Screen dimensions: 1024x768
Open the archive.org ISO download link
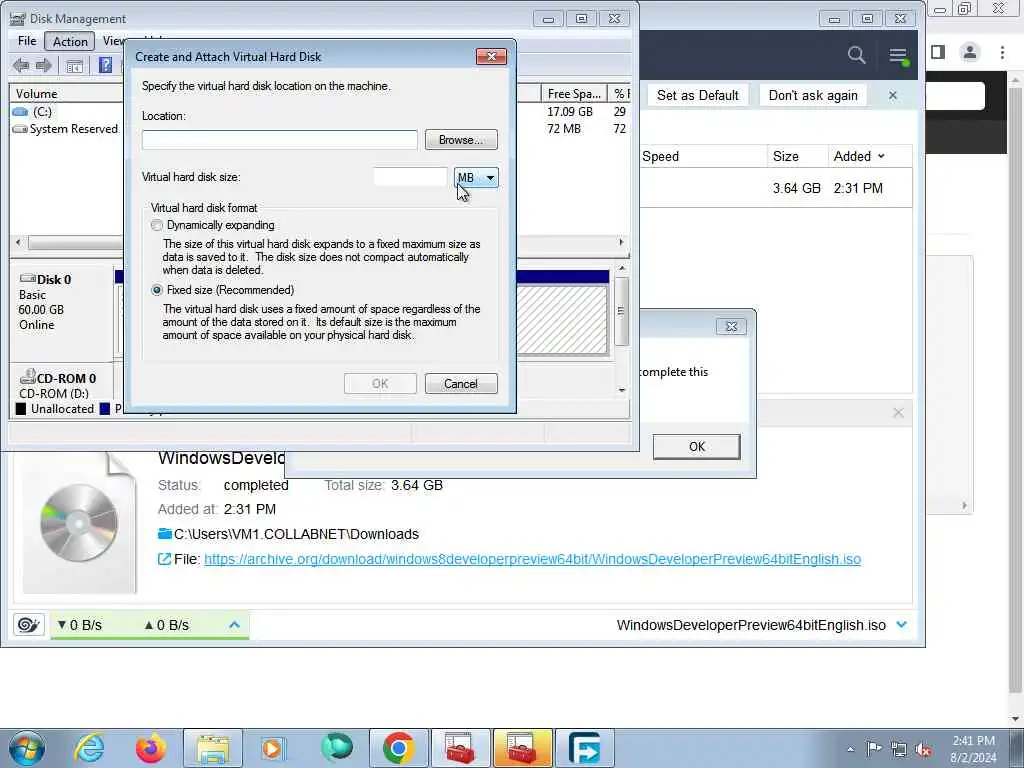click(532, 559)
